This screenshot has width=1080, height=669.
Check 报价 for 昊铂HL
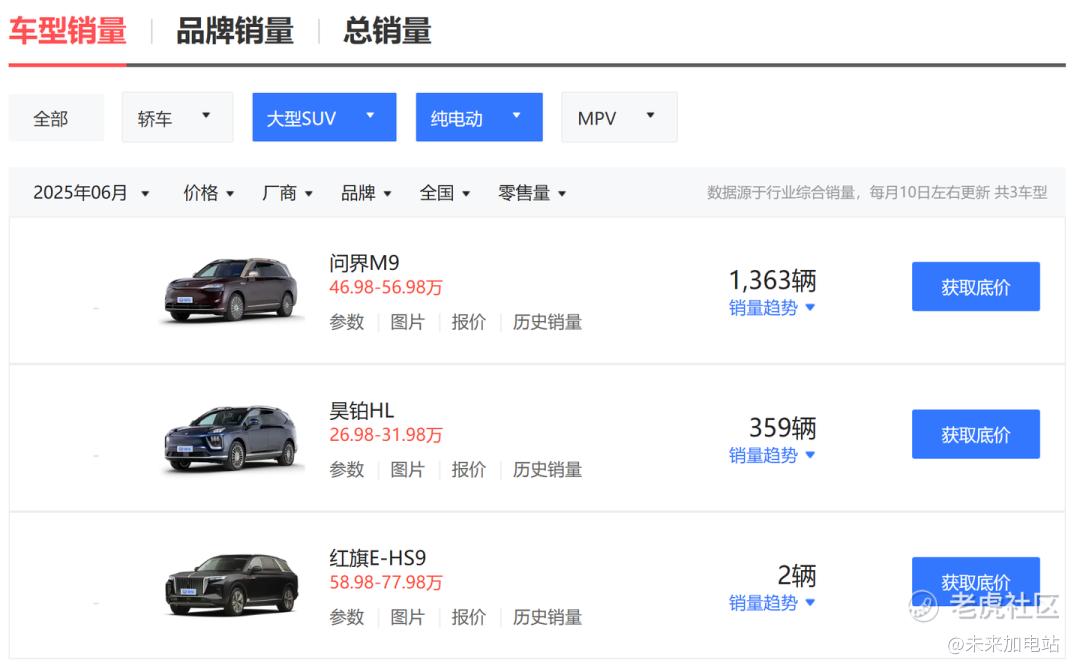coord(469,470)
